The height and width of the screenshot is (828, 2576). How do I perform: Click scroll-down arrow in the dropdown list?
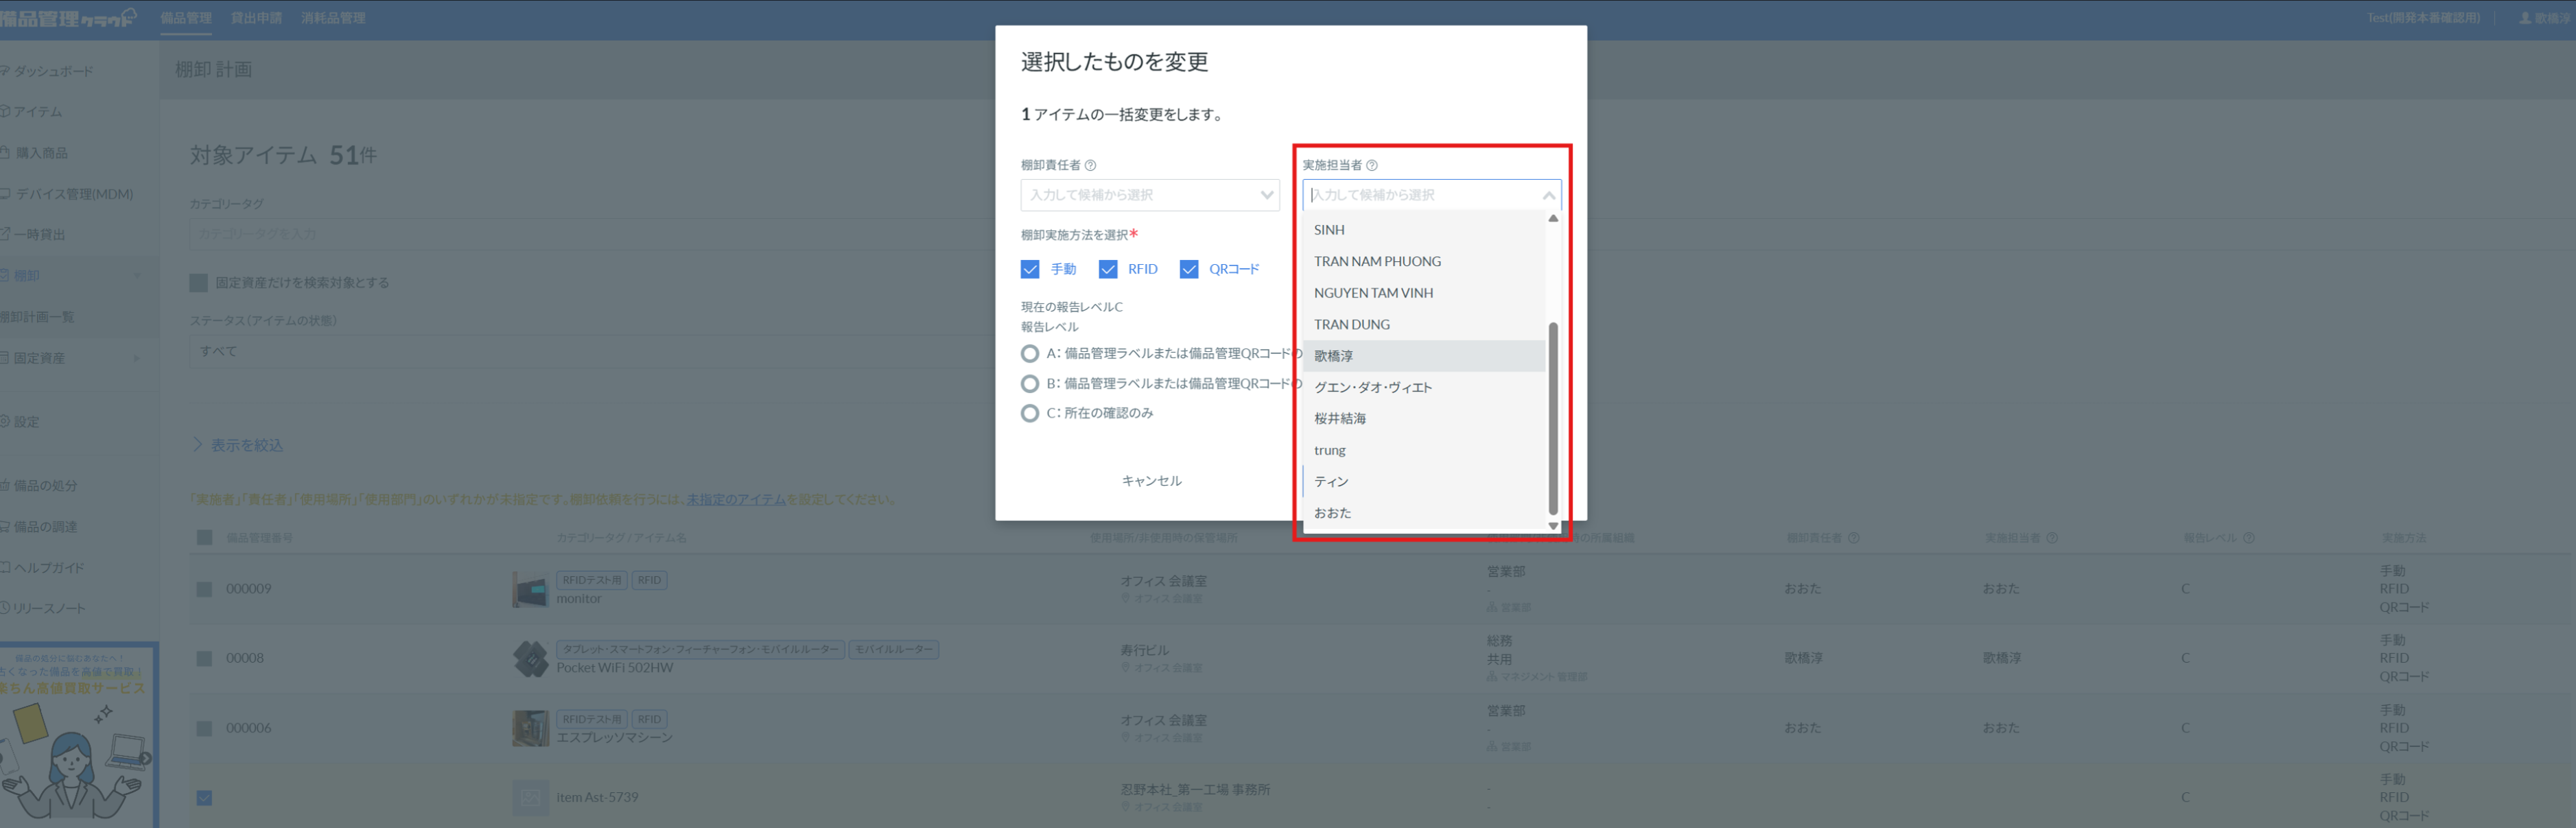[x=1552, y=525]
